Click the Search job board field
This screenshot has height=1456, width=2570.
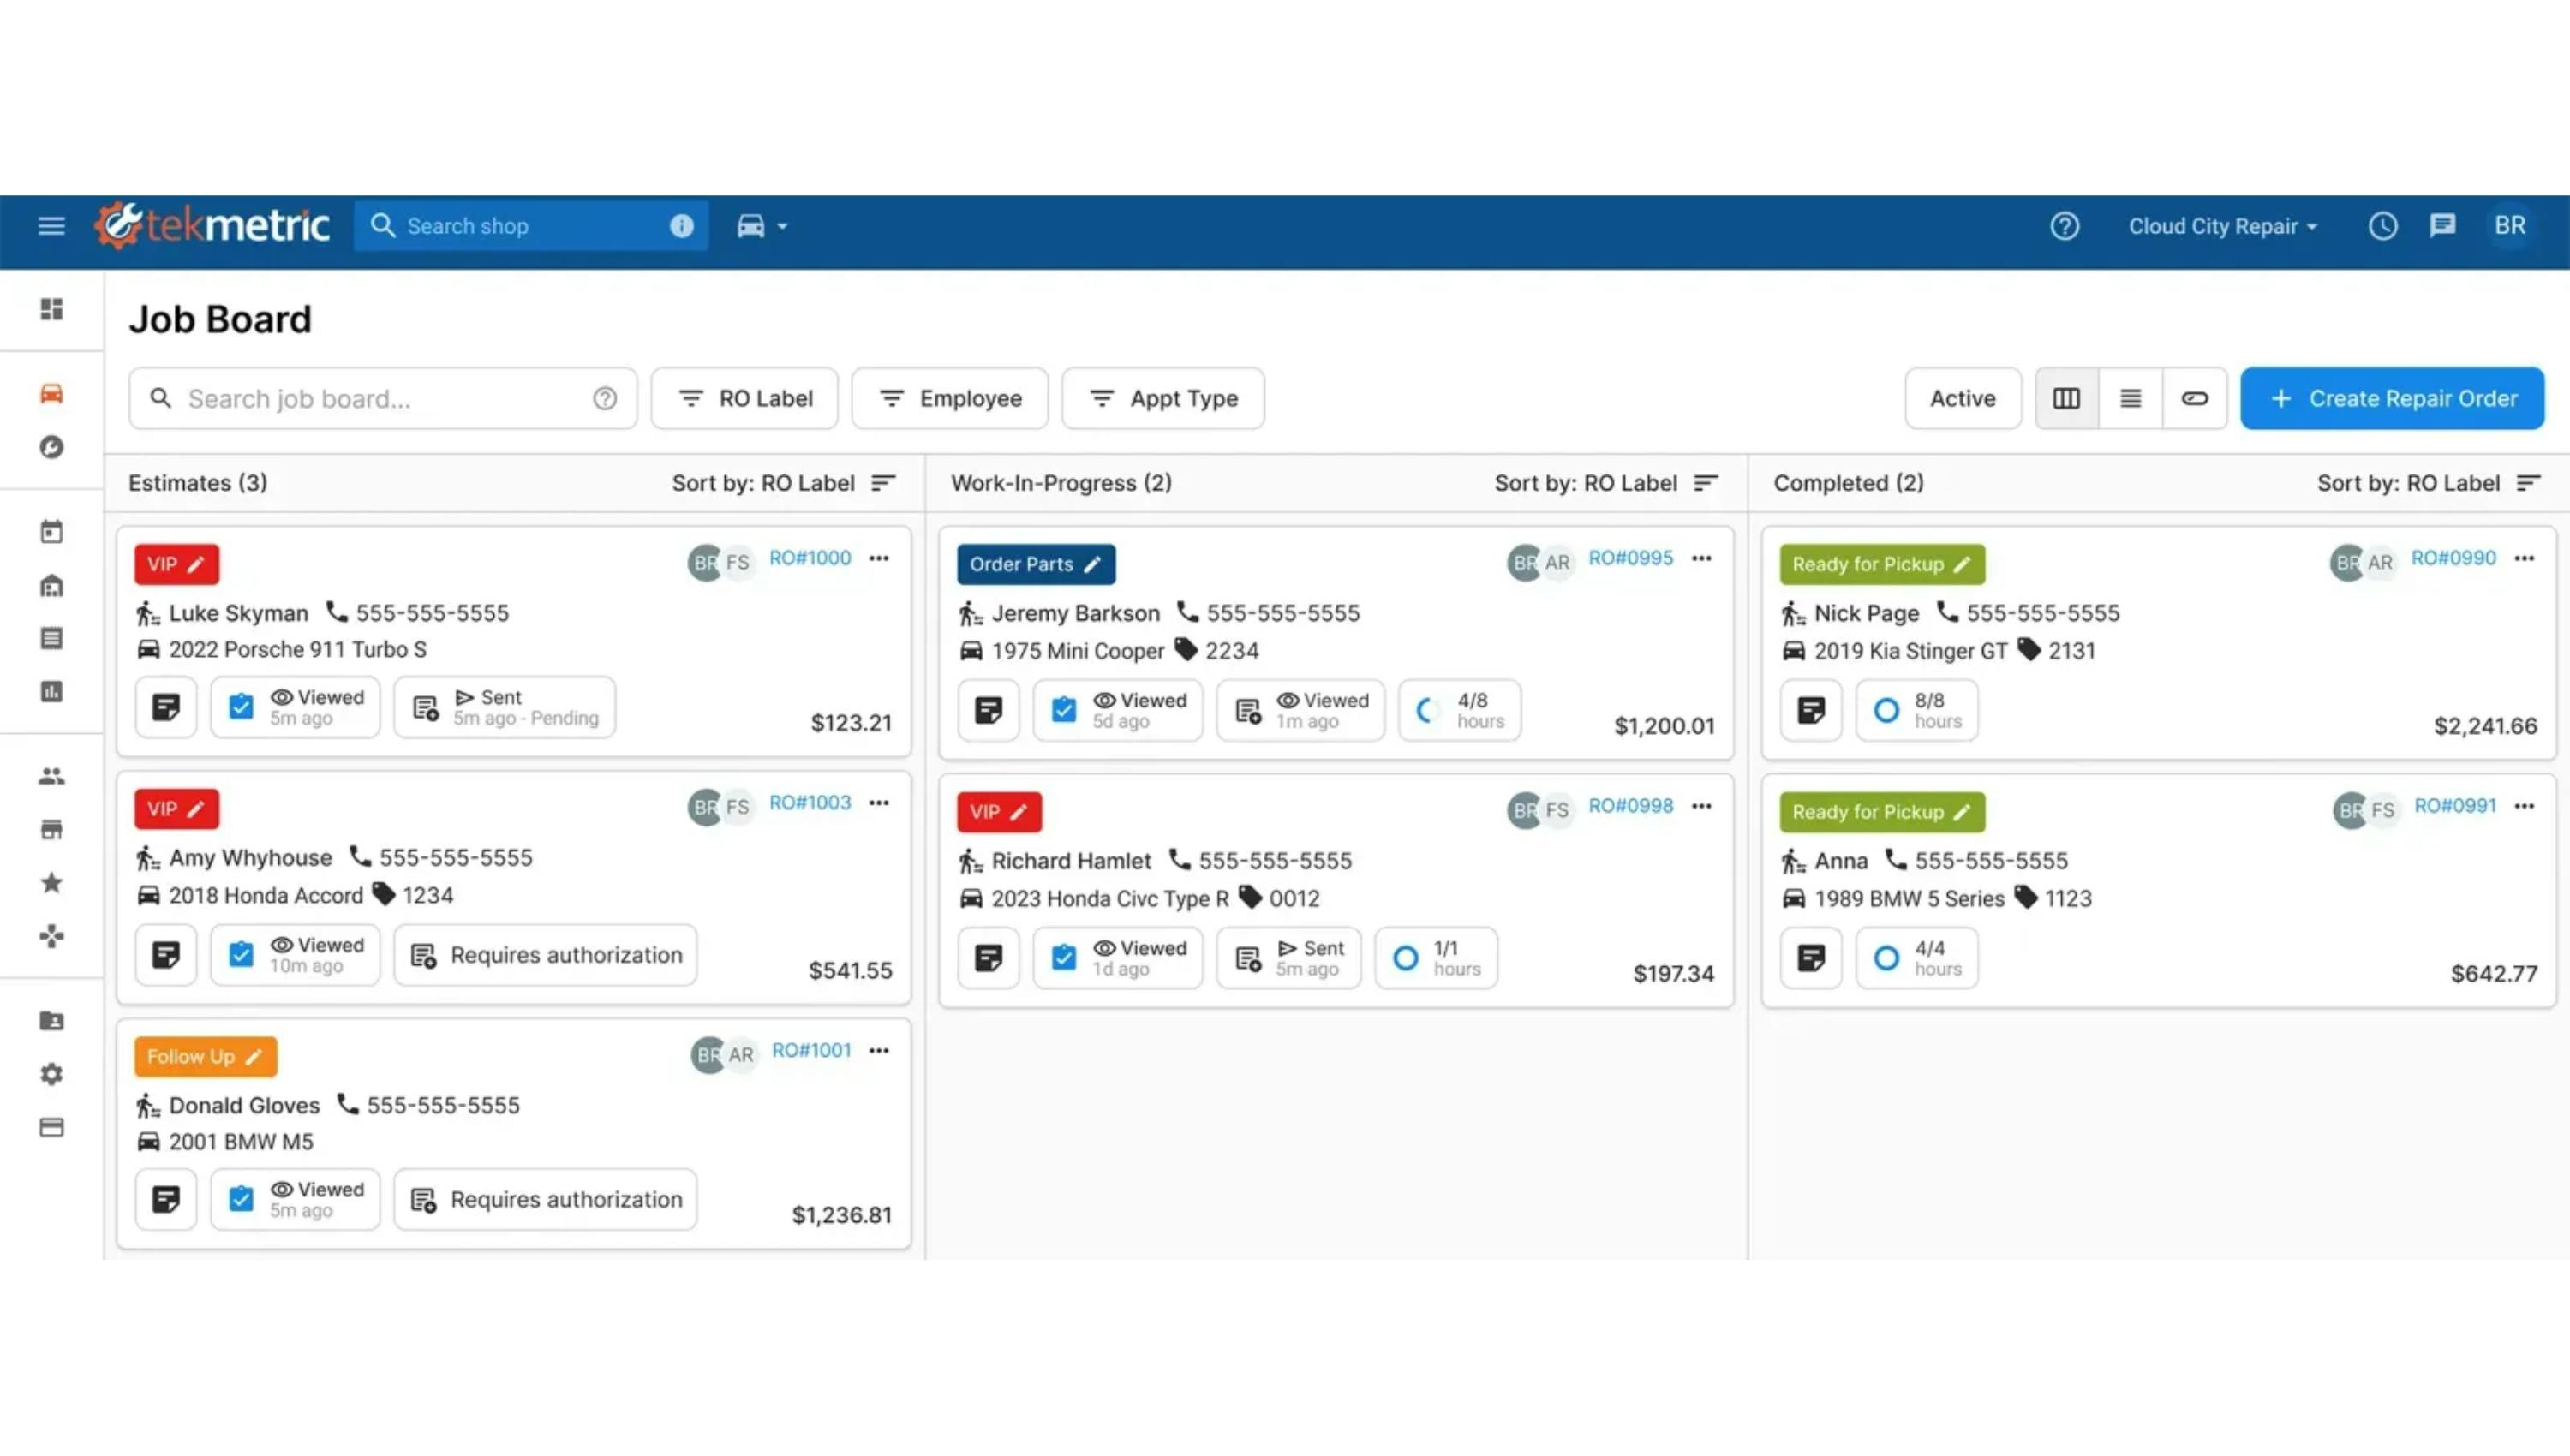380,398
